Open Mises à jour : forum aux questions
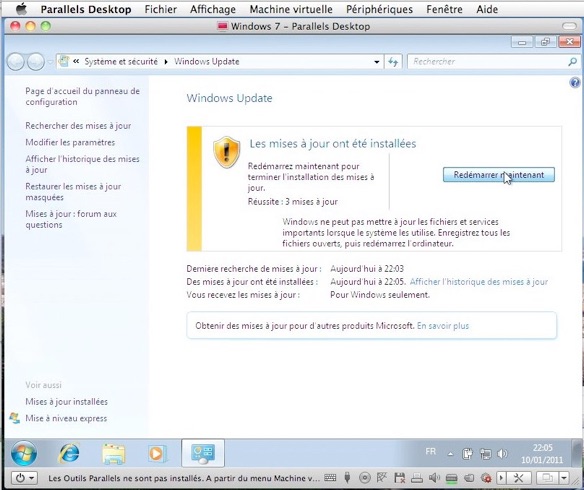Screen dimensions: 584x490 [71, 219]
